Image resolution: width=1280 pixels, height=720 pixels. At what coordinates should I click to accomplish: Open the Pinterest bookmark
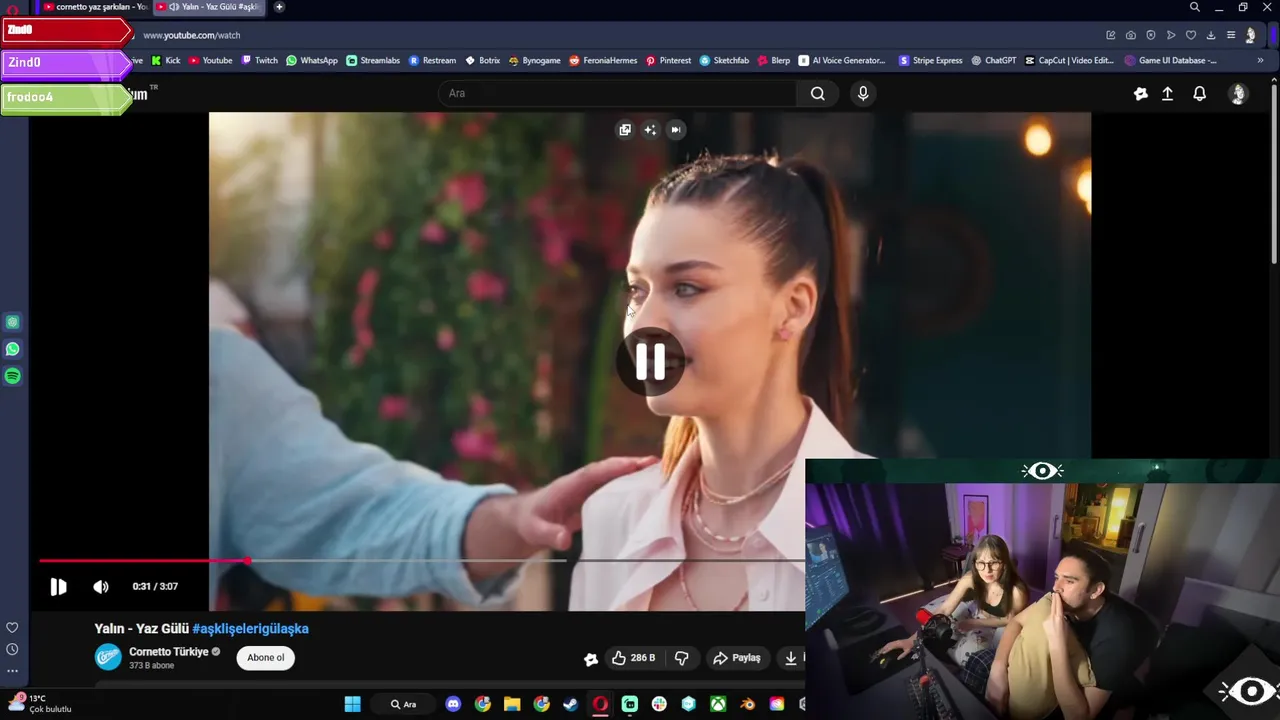(x=668, y=60)
